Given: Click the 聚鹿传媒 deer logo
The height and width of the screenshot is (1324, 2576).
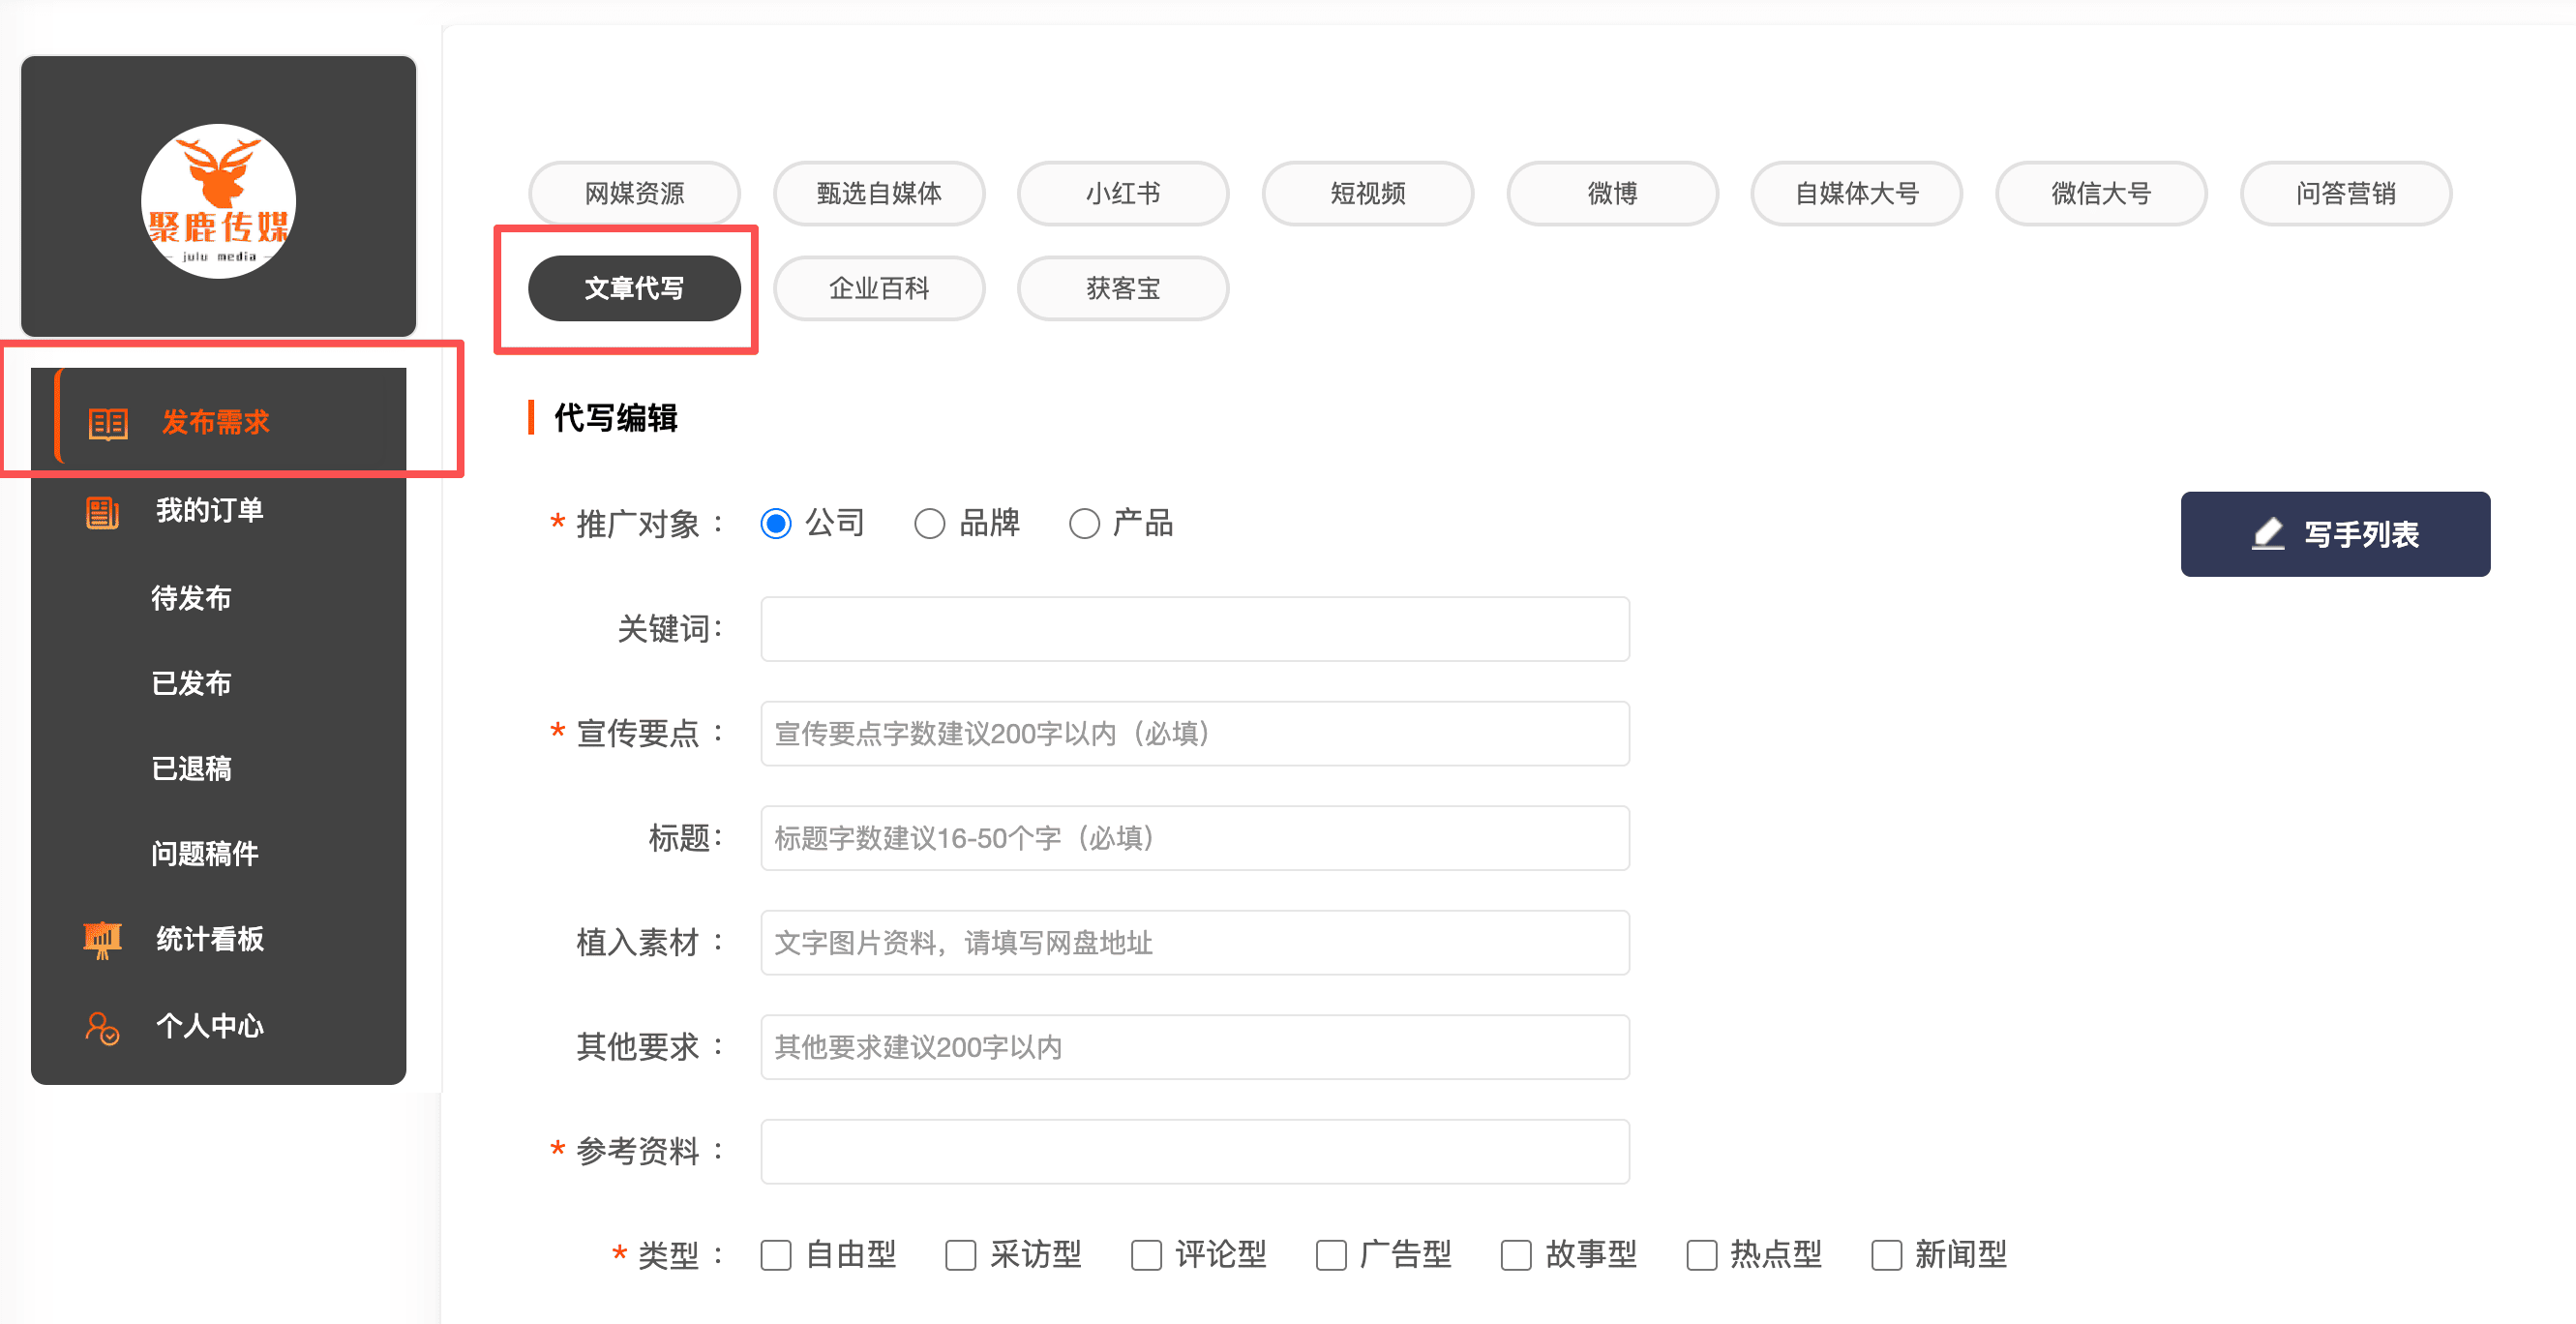Looking at the screenshot, I should tap(218, 200).
